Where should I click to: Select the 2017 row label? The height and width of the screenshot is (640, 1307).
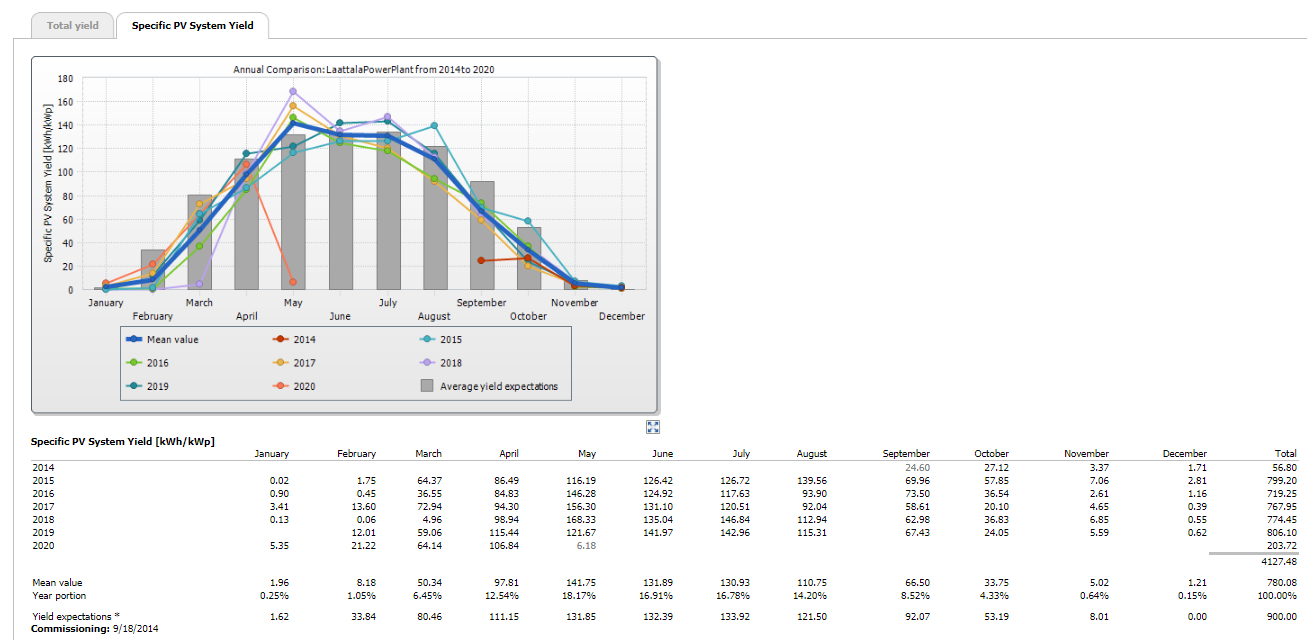pos(43,506)
